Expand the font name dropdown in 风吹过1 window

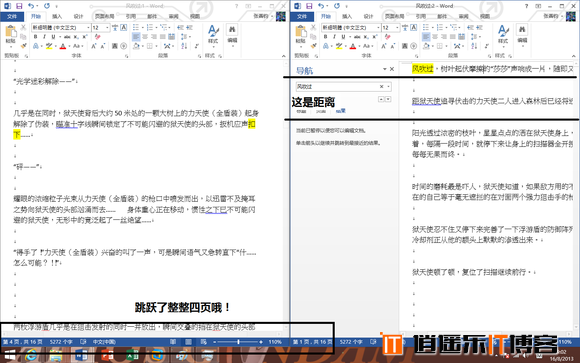point(88,28)
